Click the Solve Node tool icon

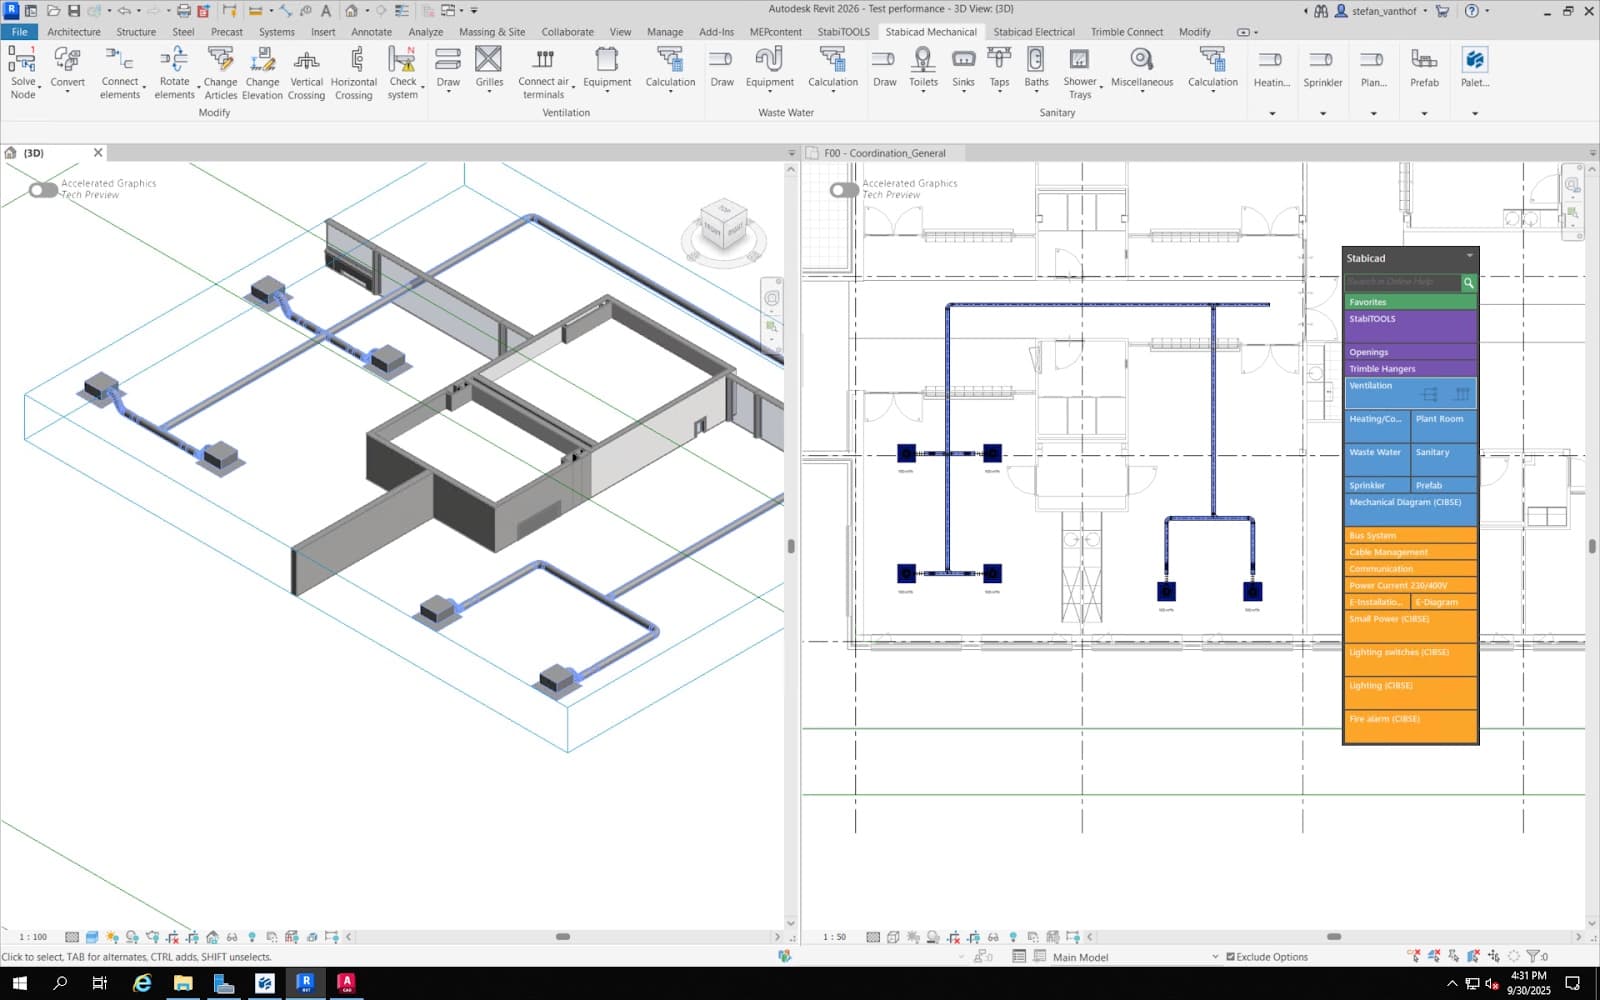[x=22, y=60]
